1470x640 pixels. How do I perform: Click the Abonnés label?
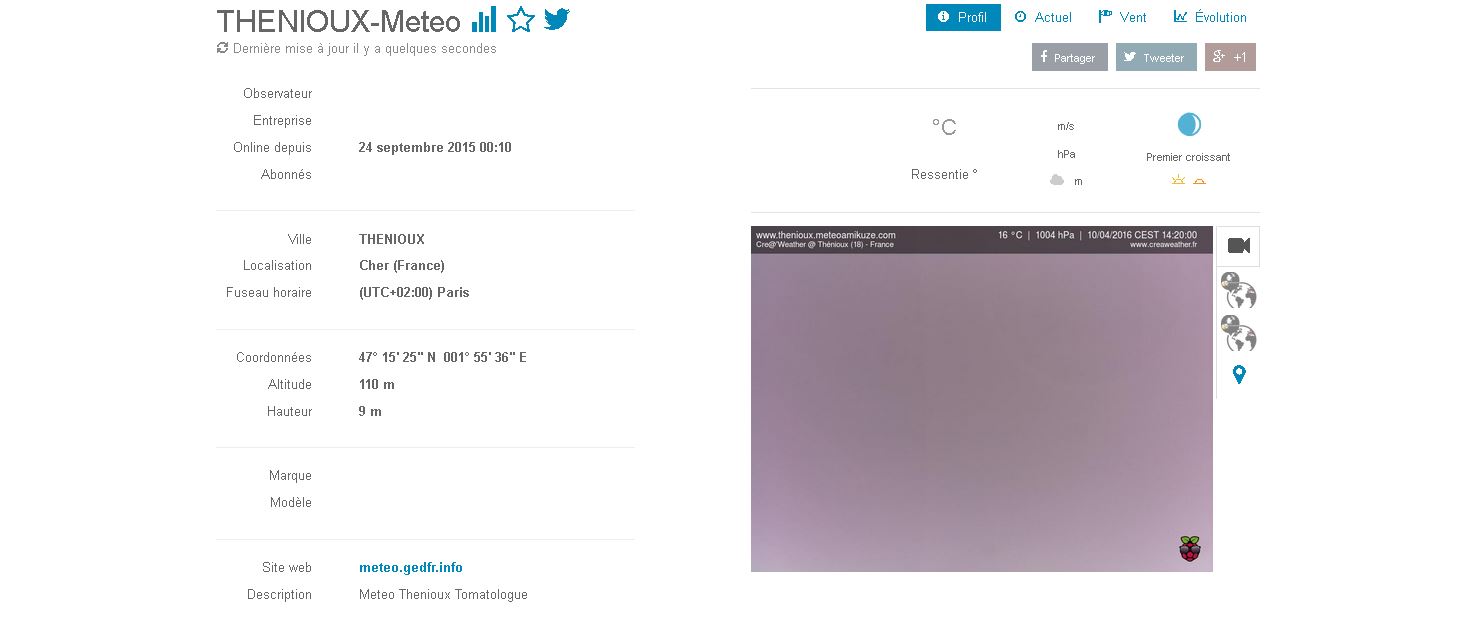click(286, 174)
